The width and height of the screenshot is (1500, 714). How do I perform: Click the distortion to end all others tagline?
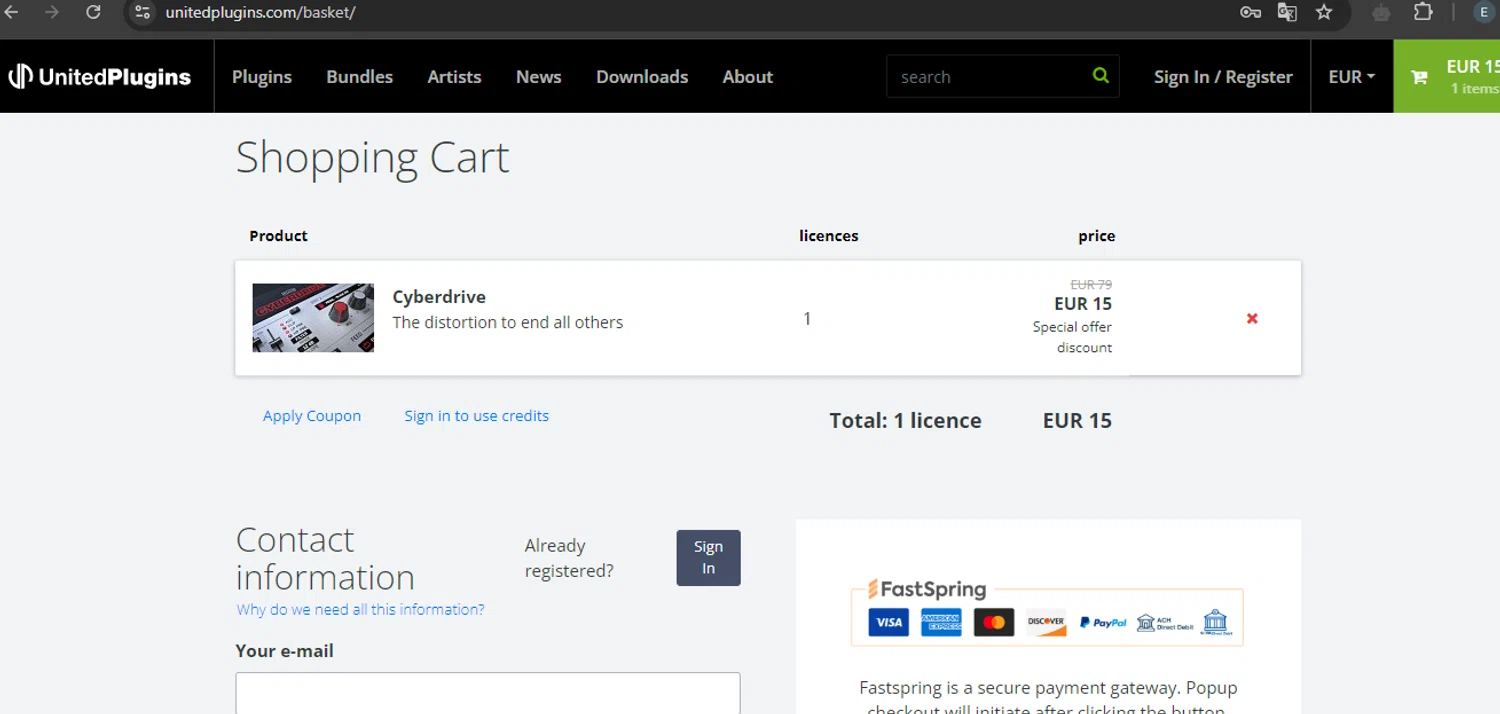(x=508, y=322)
